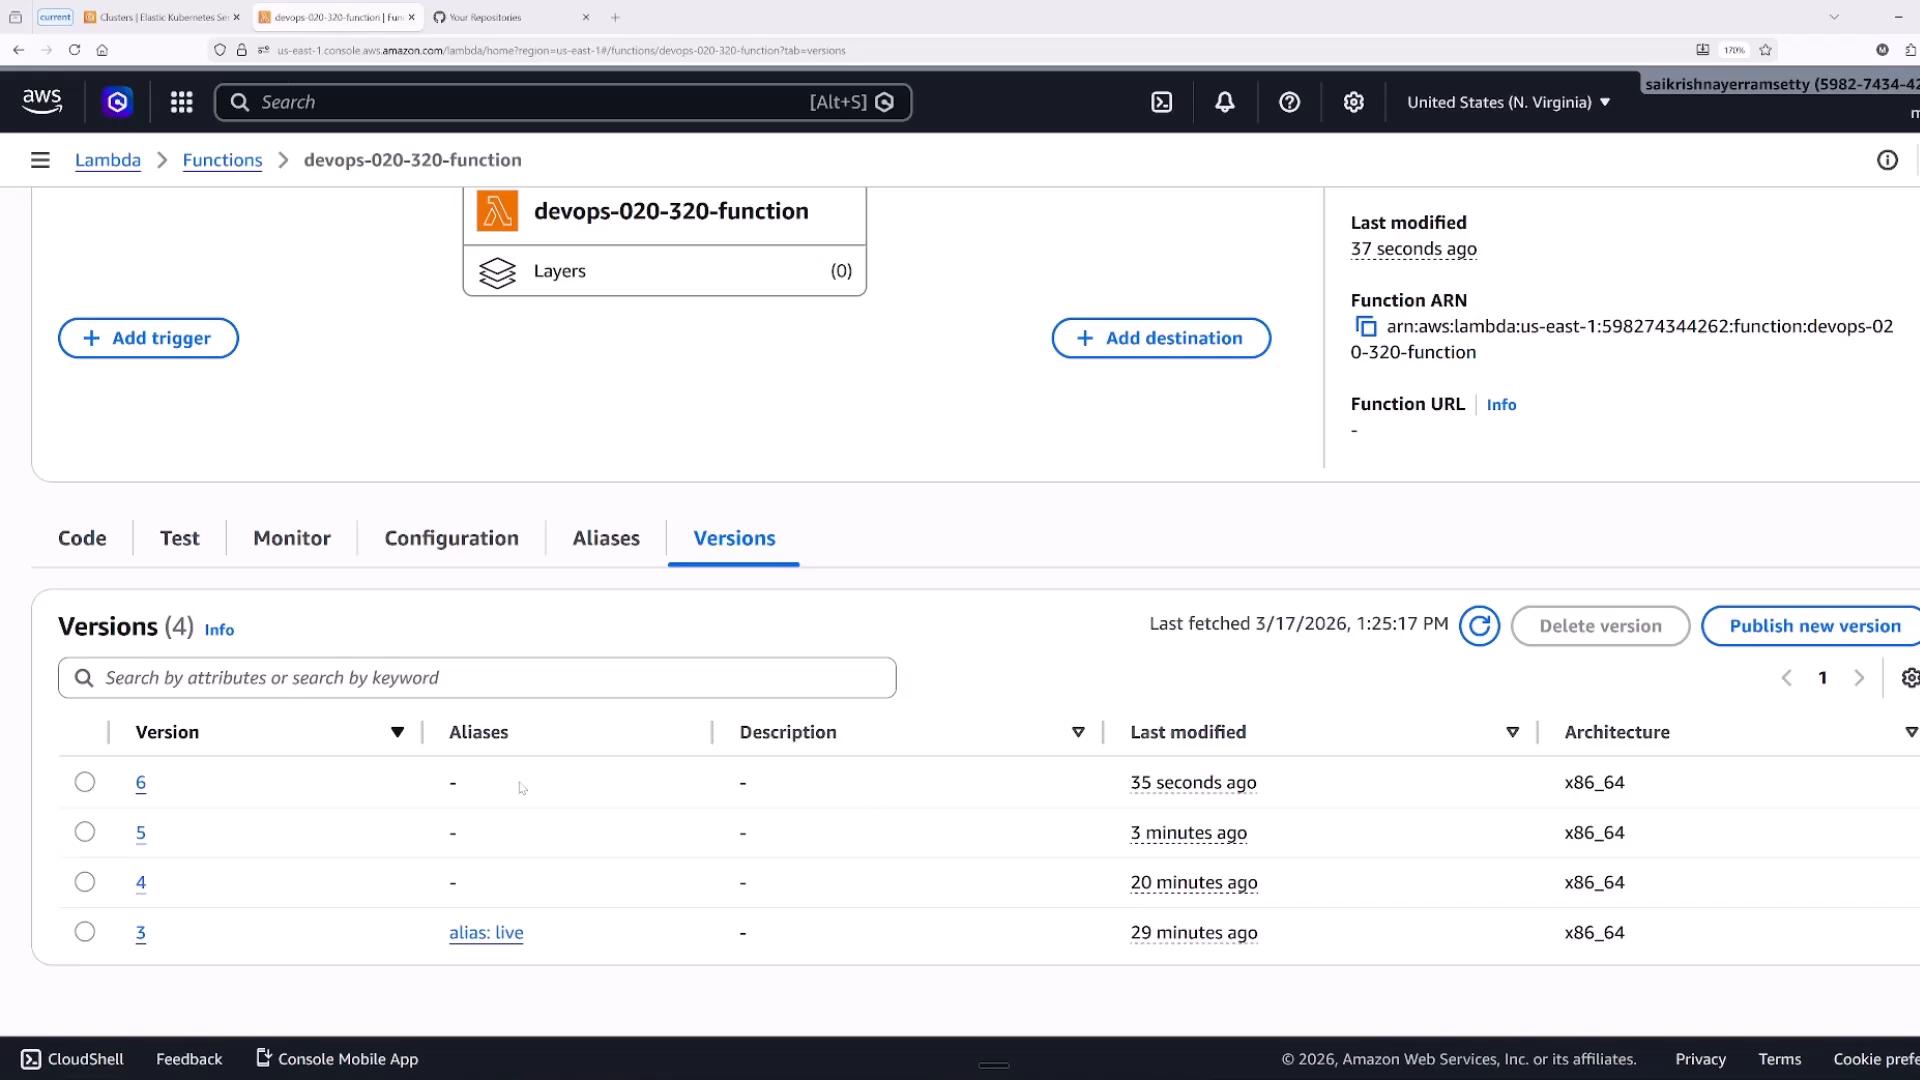Sort by the Architecture column arrow
This screenshot has width=1920, height=1080.
click(x=1911, y=732)
